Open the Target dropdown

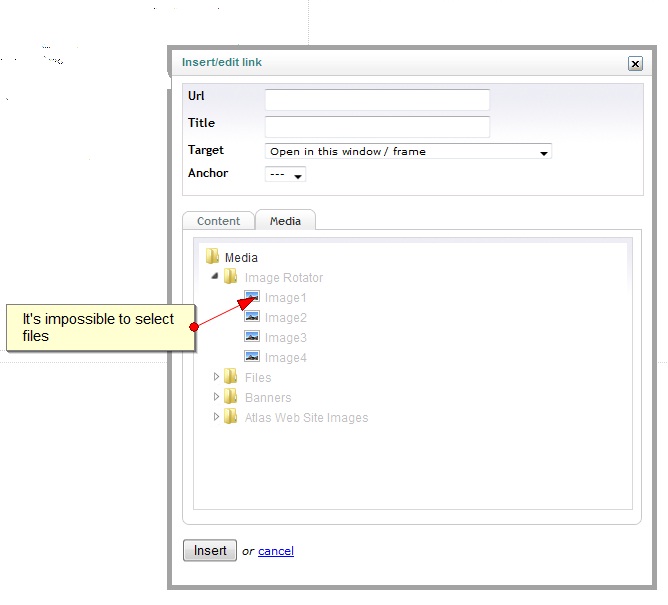(408, 152)
